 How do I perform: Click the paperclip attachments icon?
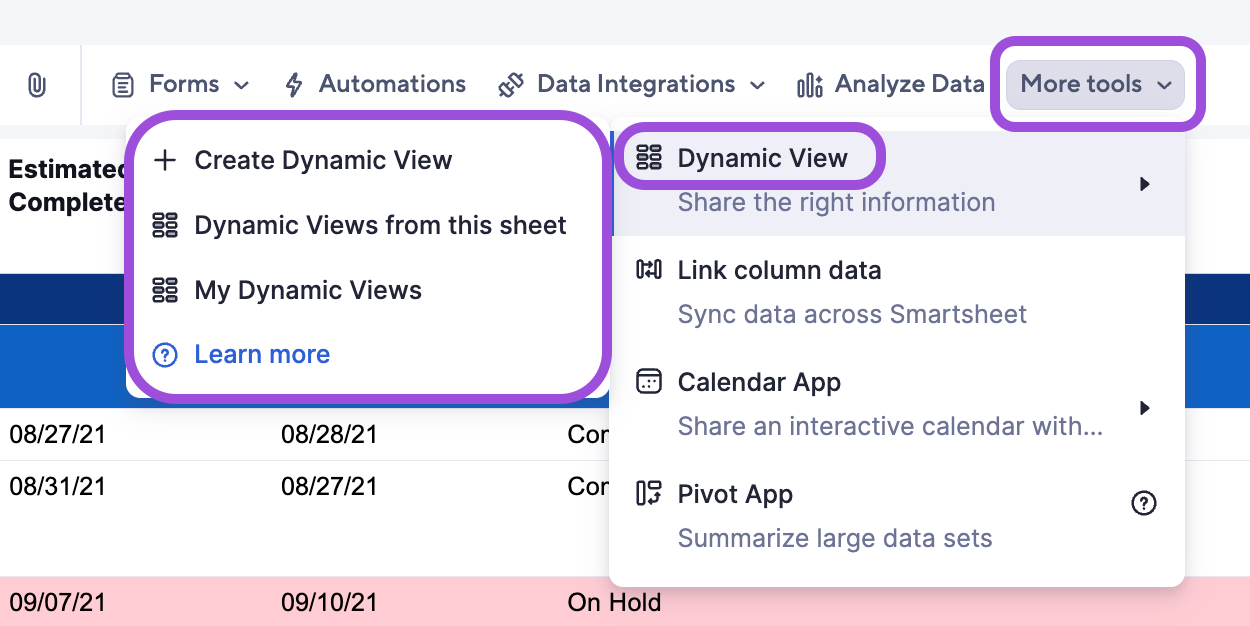[x=38, y=85]
